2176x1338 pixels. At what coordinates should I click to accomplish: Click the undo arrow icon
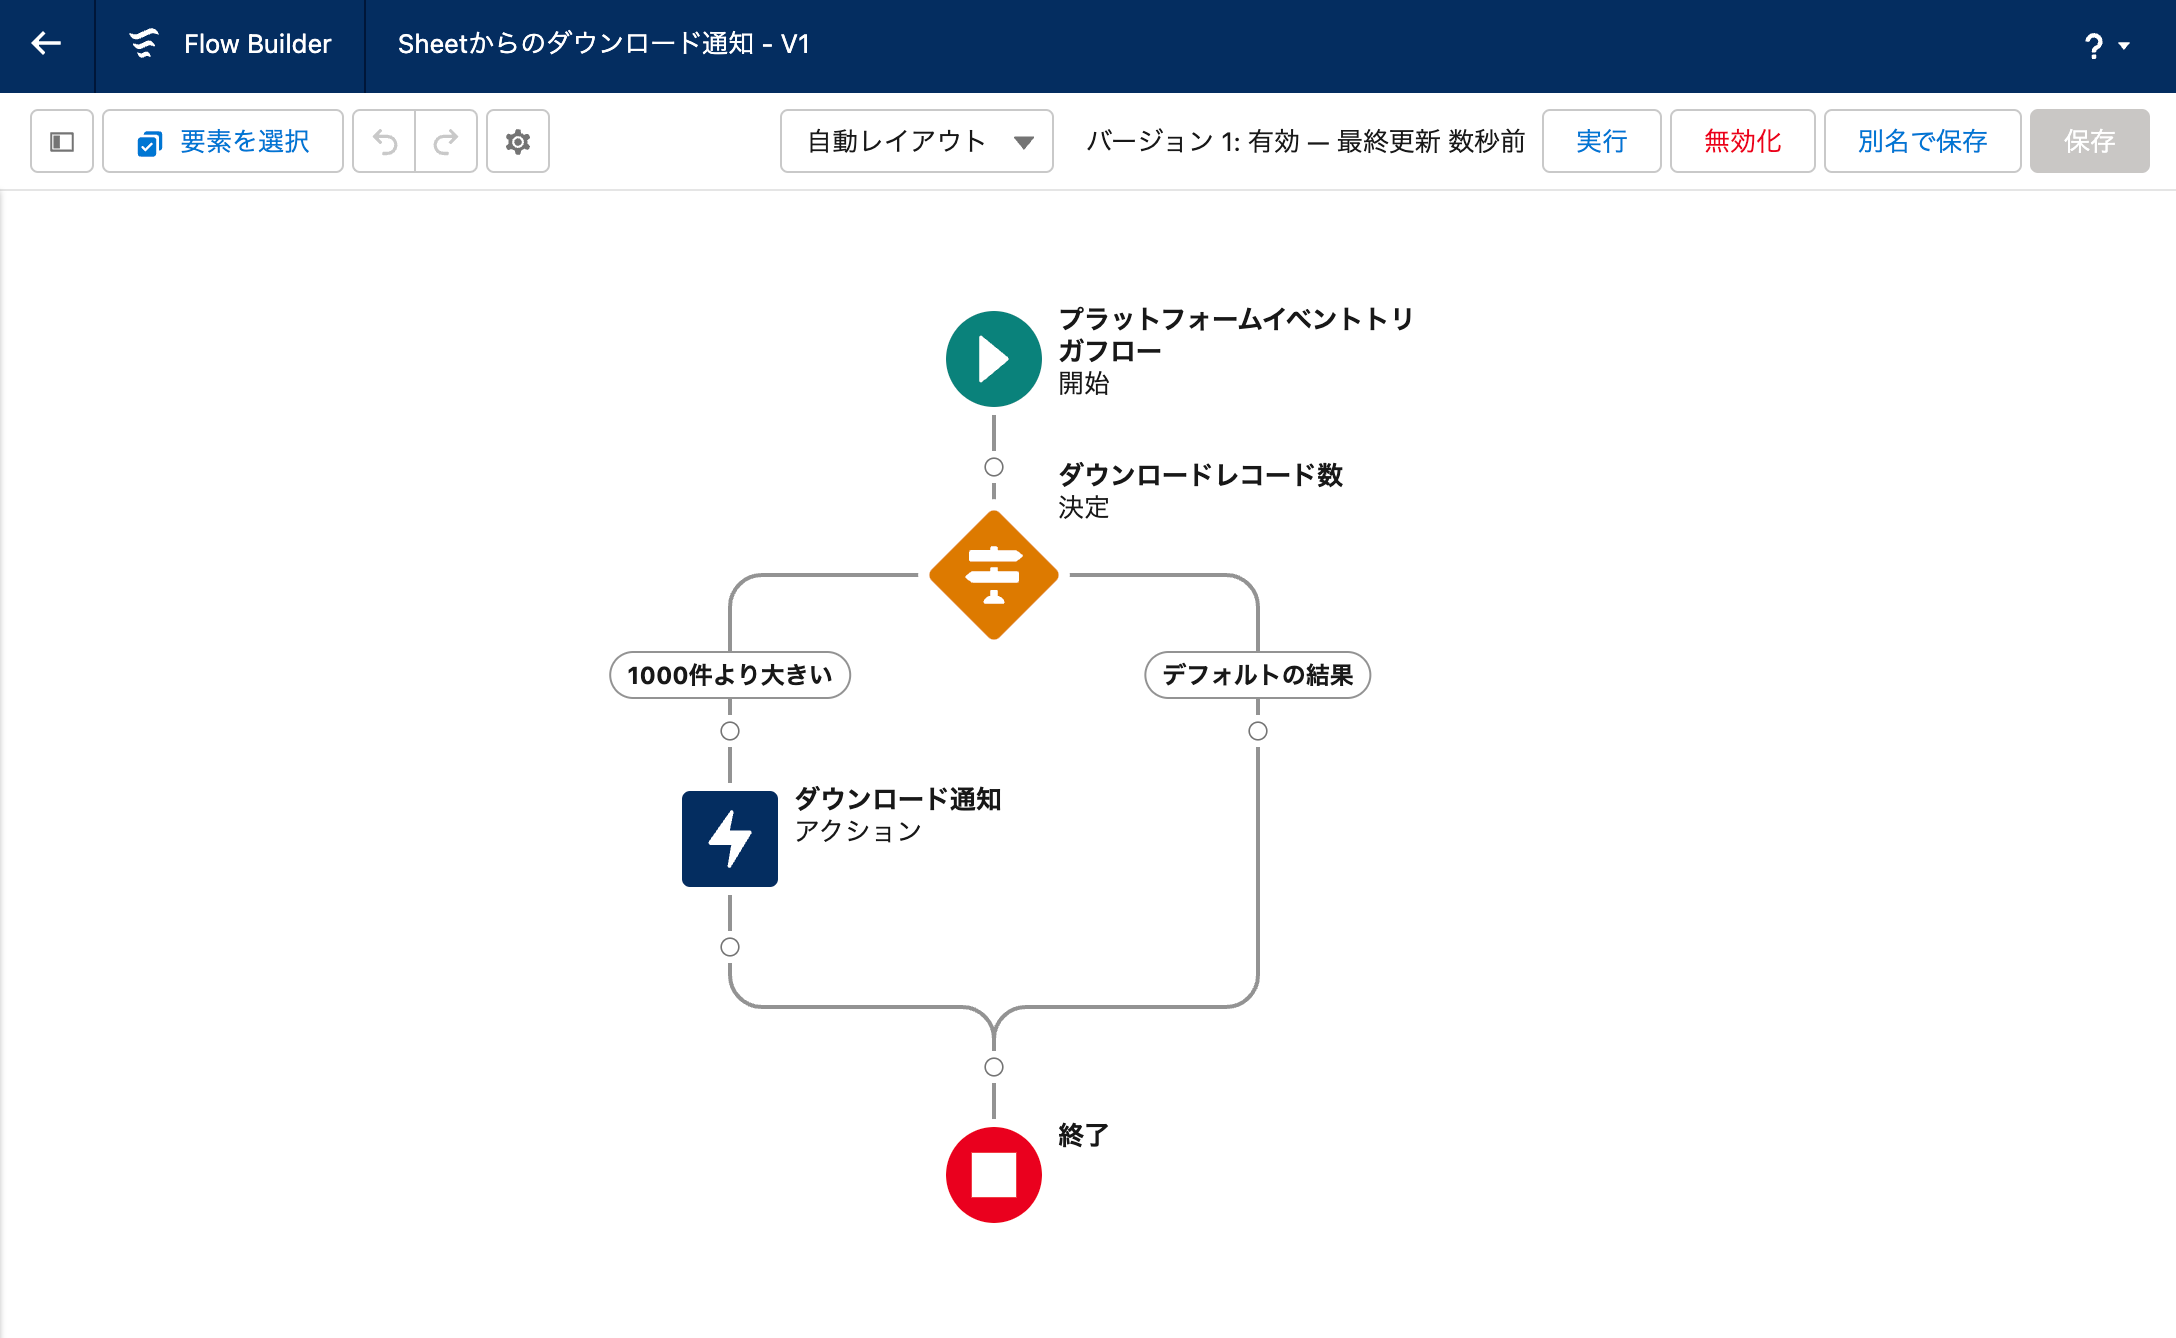(x=385, y=142)
